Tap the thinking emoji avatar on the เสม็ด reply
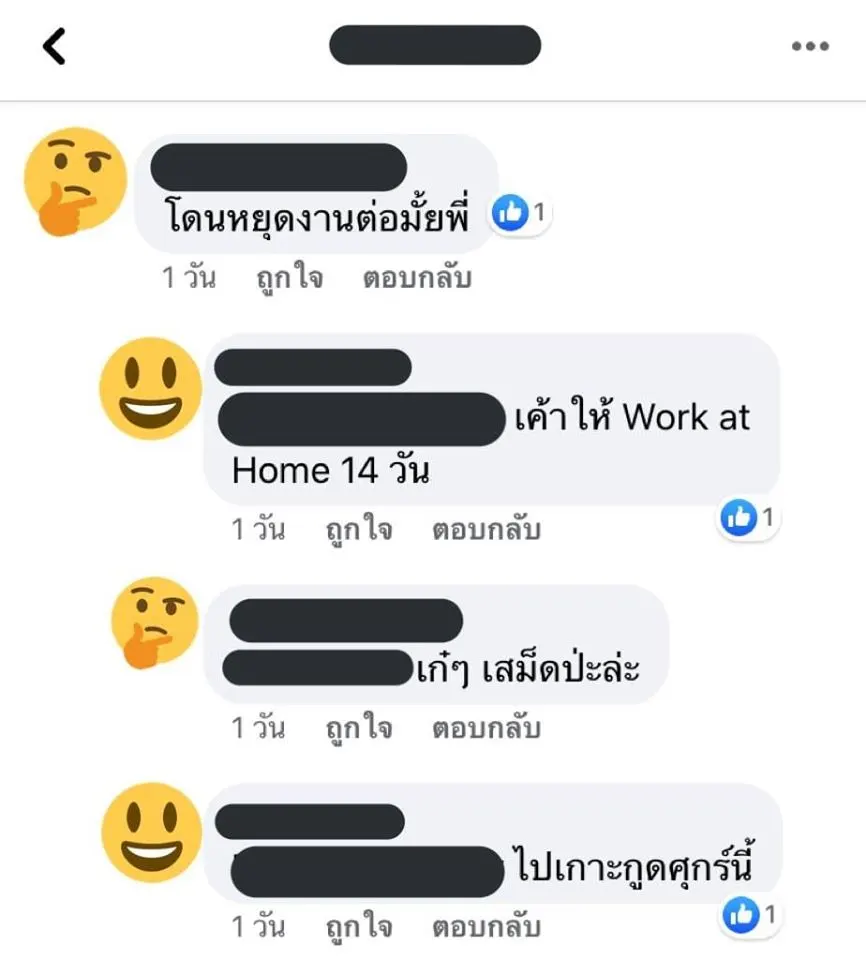The height and width of the screenshot is (960, 866). 155,622
